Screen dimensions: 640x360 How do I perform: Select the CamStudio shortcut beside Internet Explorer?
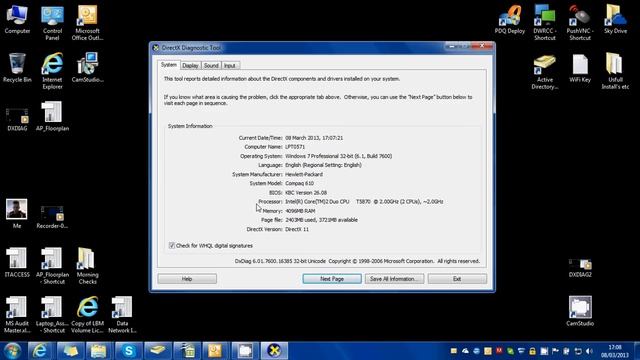point(87,68)
